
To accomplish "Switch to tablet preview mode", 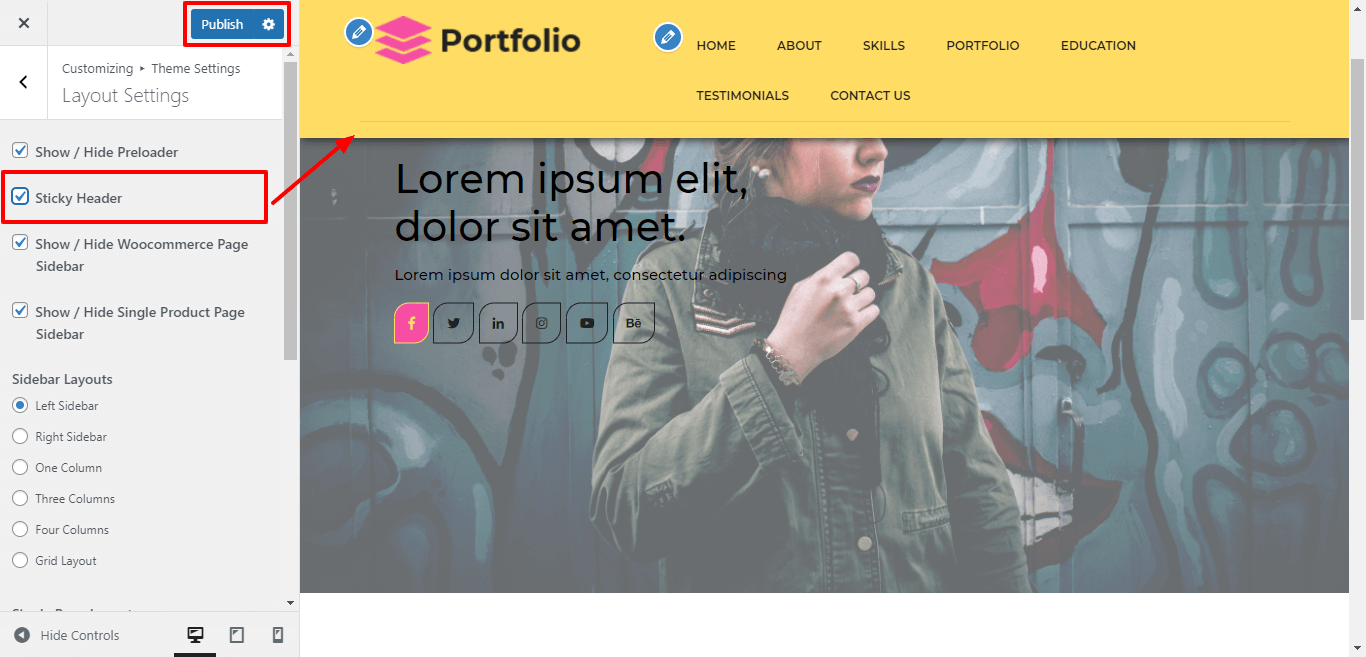I will (x=237, y=635).
